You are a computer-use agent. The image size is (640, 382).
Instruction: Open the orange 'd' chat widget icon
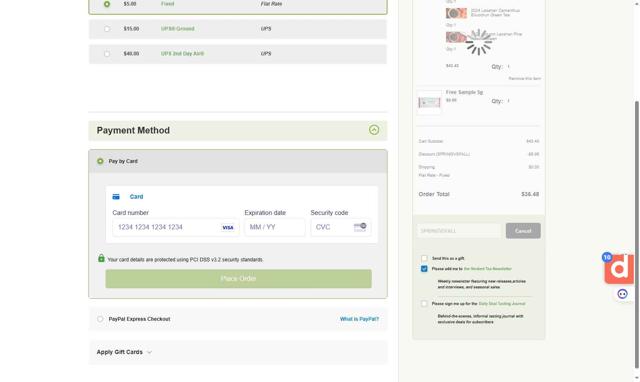point(620,269)
